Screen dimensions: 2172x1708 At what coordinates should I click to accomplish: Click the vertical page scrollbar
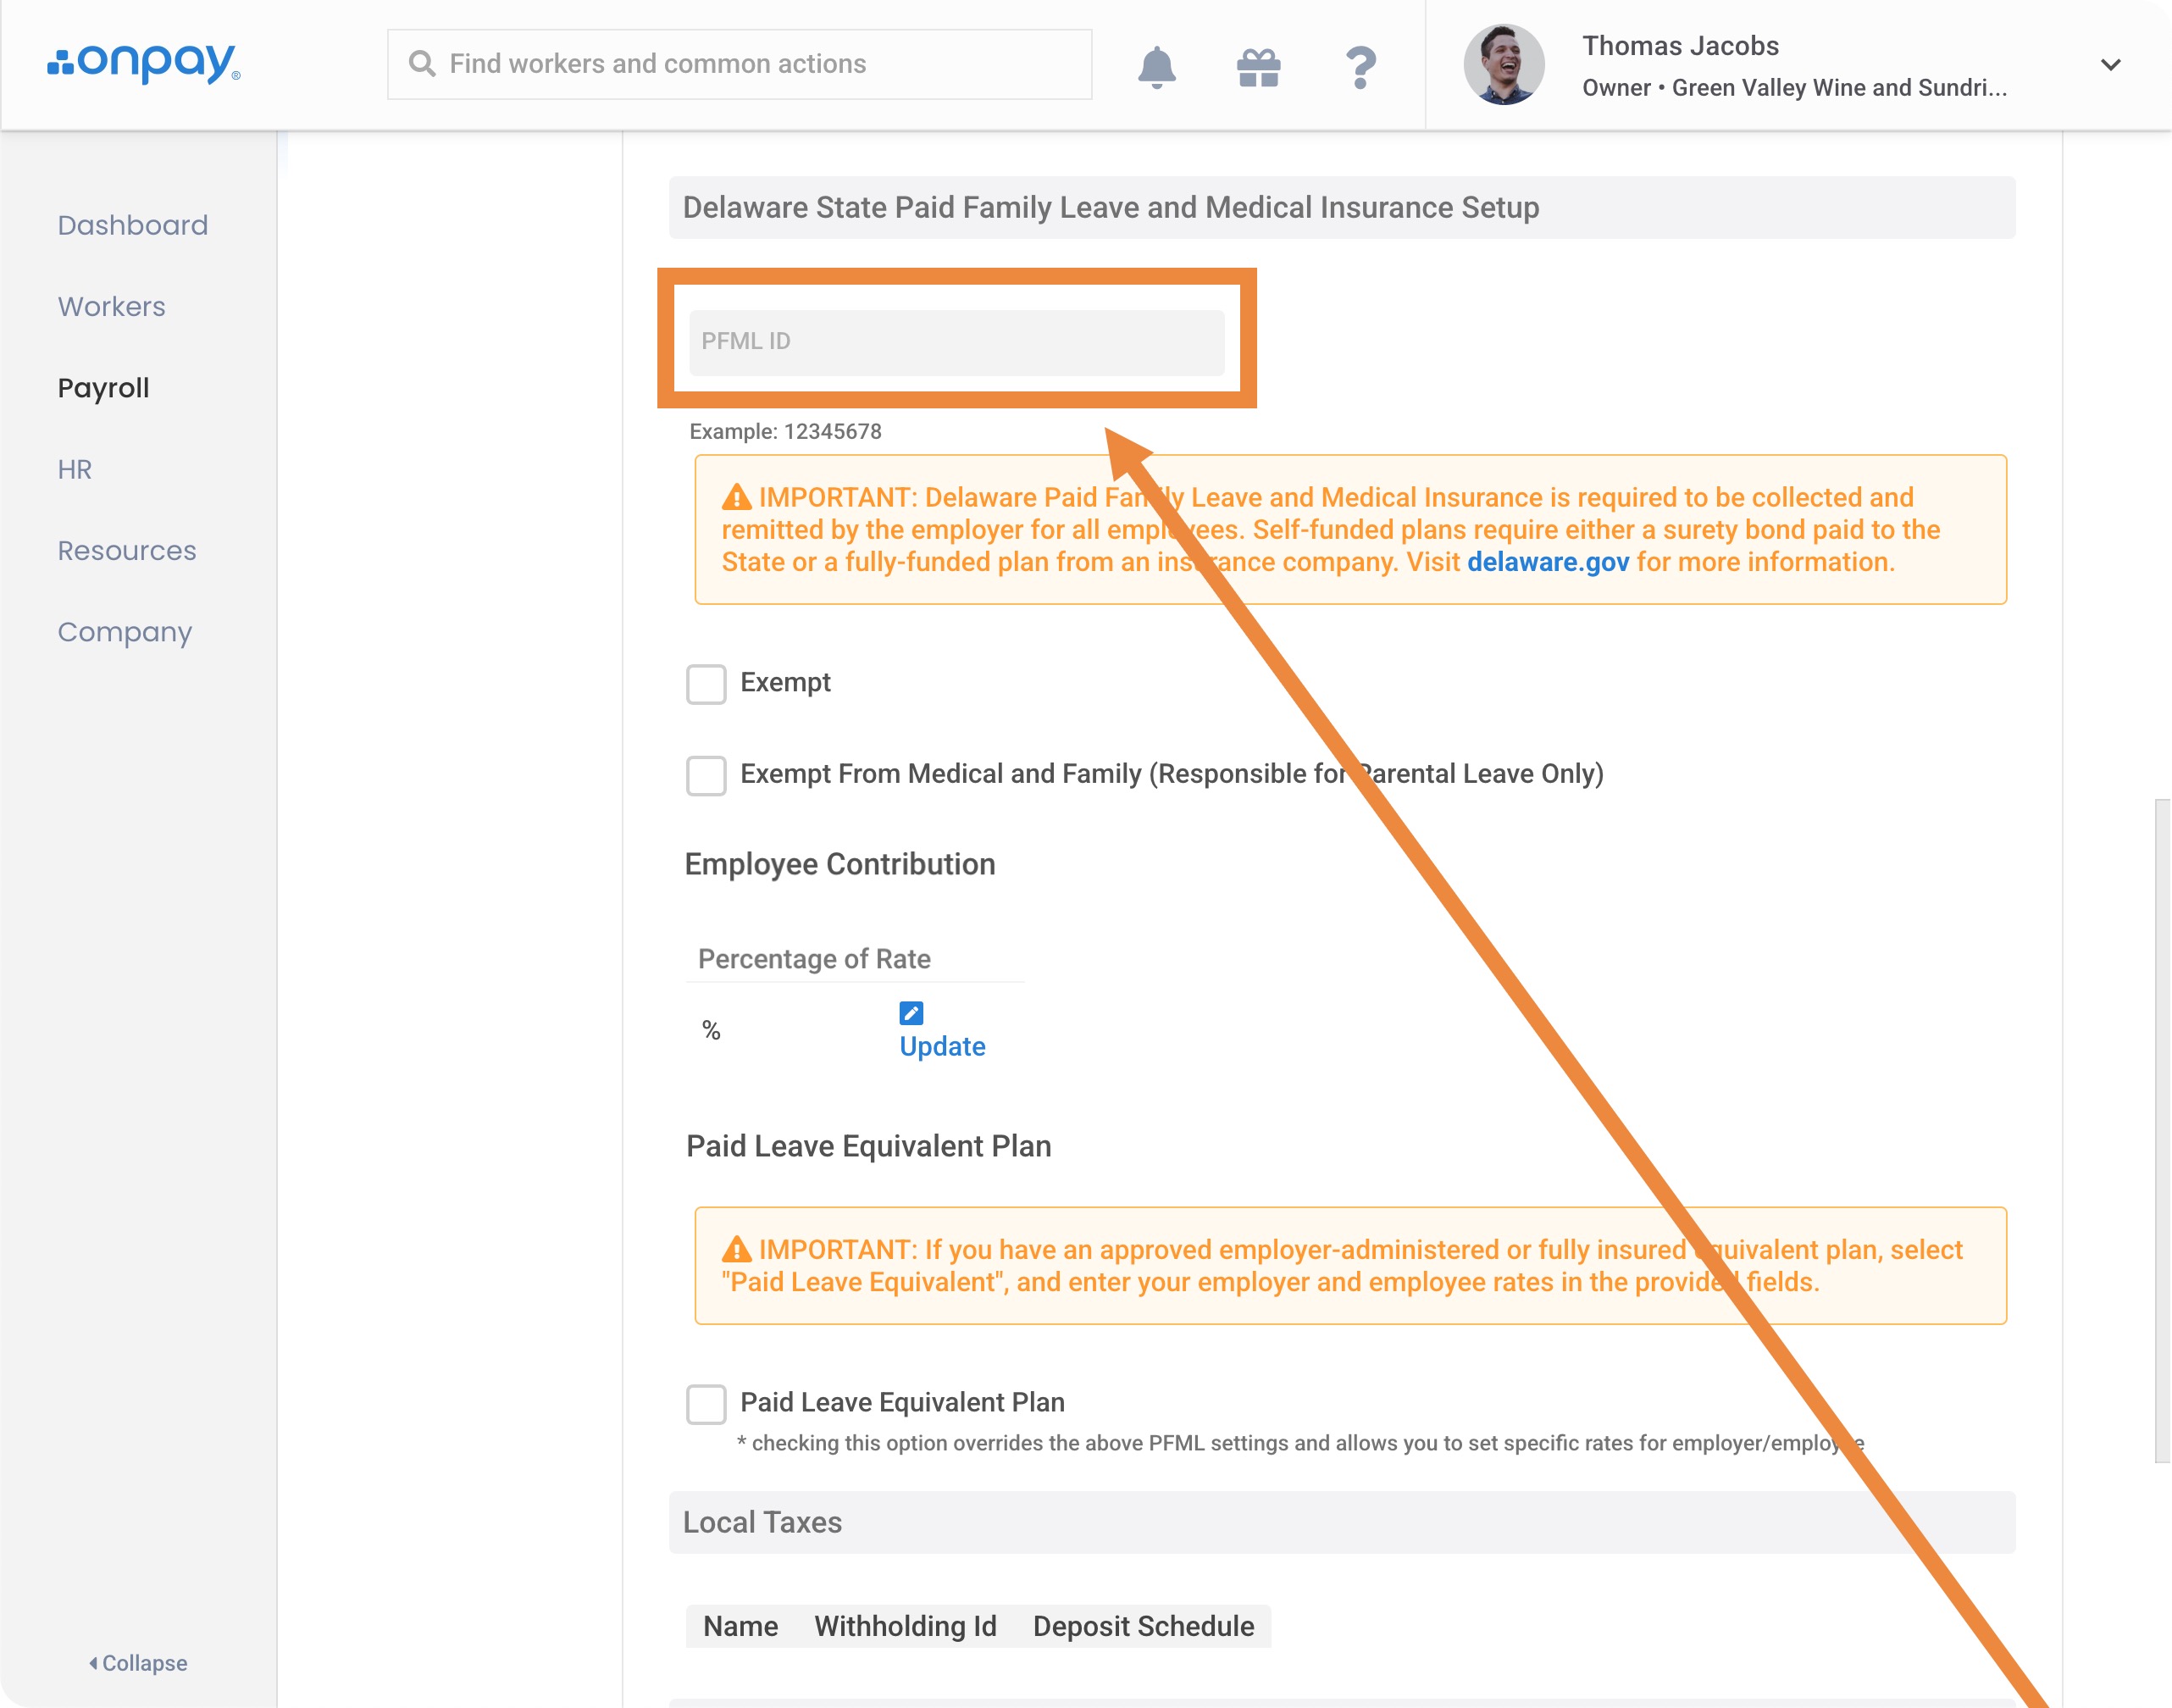2162,1130
